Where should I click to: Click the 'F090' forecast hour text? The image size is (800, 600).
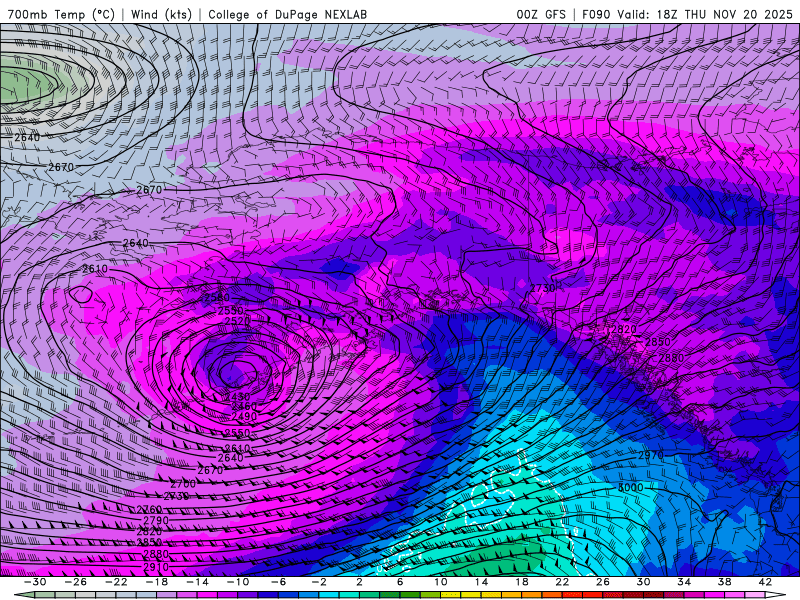(x=596, y=14)
